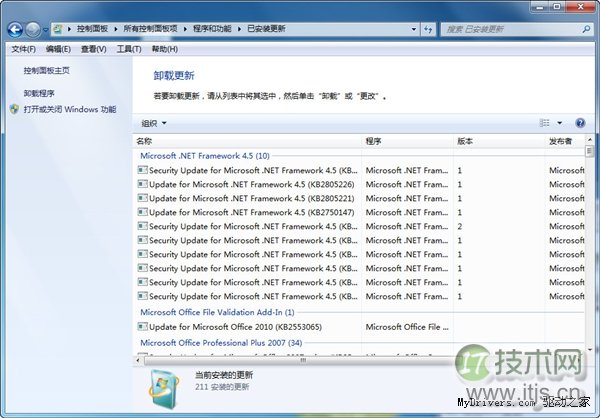Open the 组织 dropdown menu
This screenshot has width=600, height=418.
tap(154, 123)
